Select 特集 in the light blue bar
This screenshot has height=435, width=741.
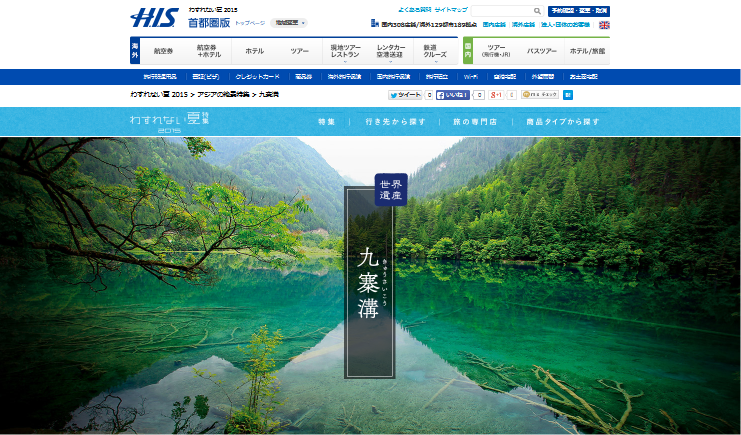327,122
